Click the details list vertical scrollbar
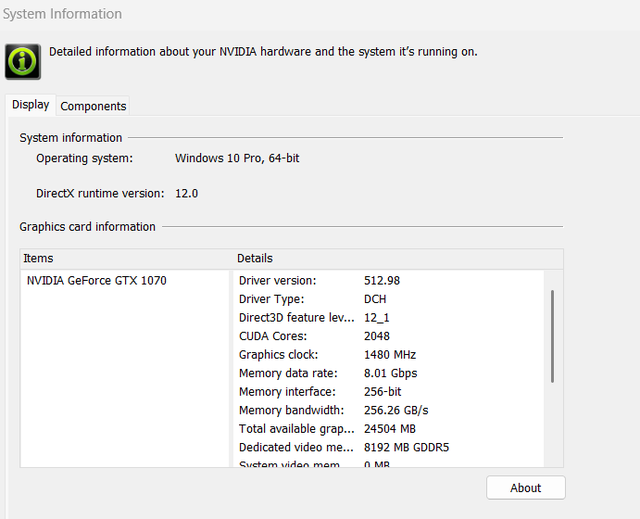This screenshot has width=640, height=519. click(x=552, y=336)
